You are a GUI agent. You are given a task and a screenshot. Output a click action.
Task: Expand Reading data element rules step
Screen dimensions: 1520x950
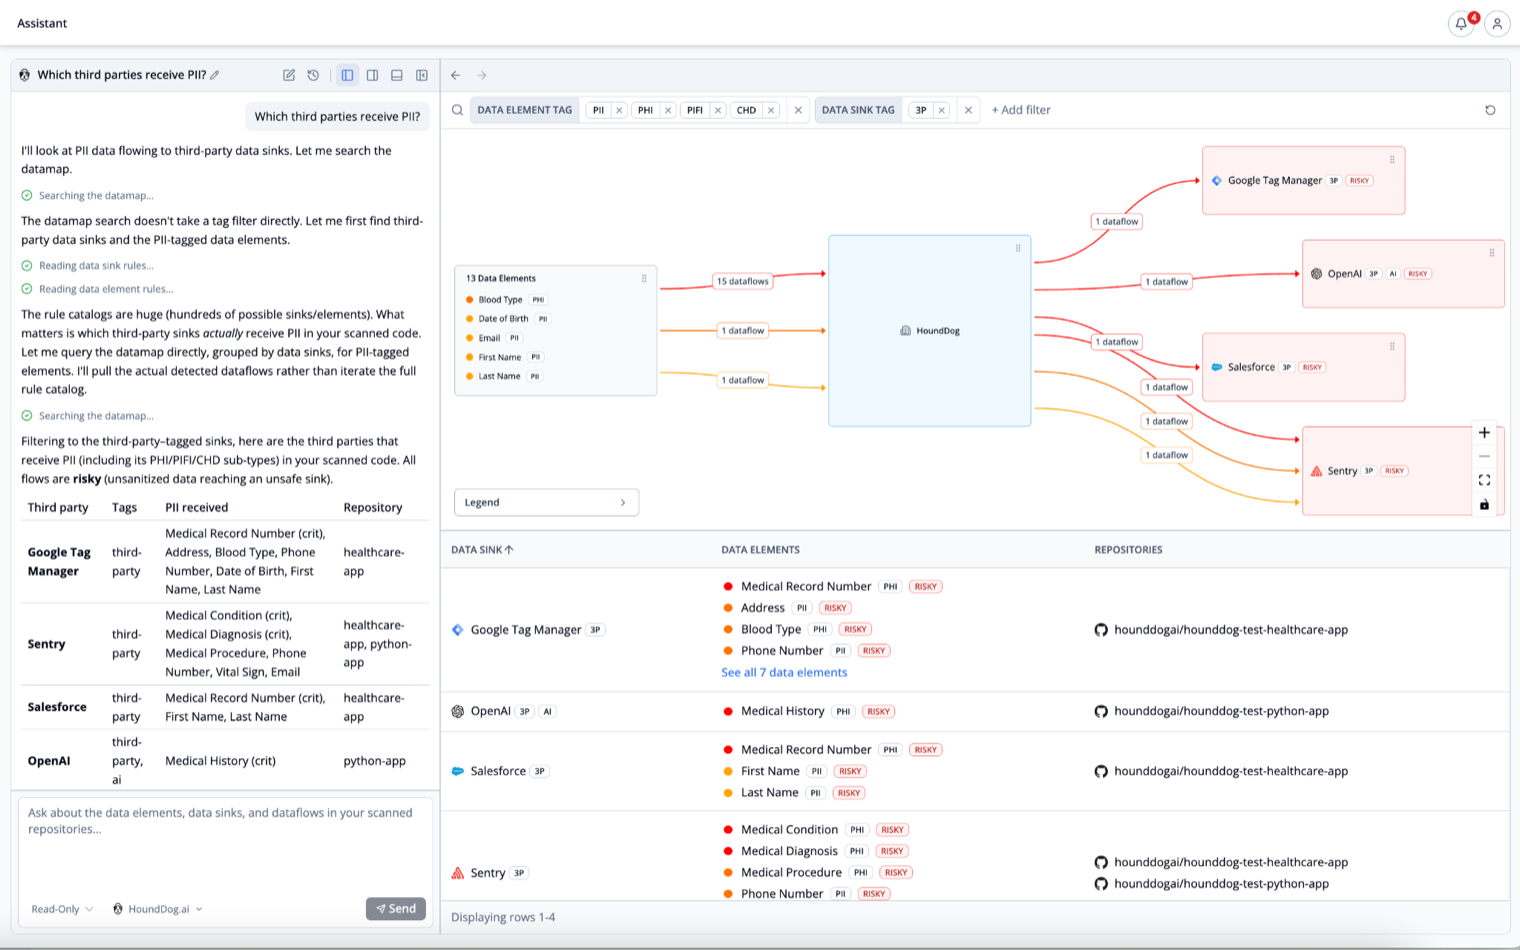[x=97, y=289]
